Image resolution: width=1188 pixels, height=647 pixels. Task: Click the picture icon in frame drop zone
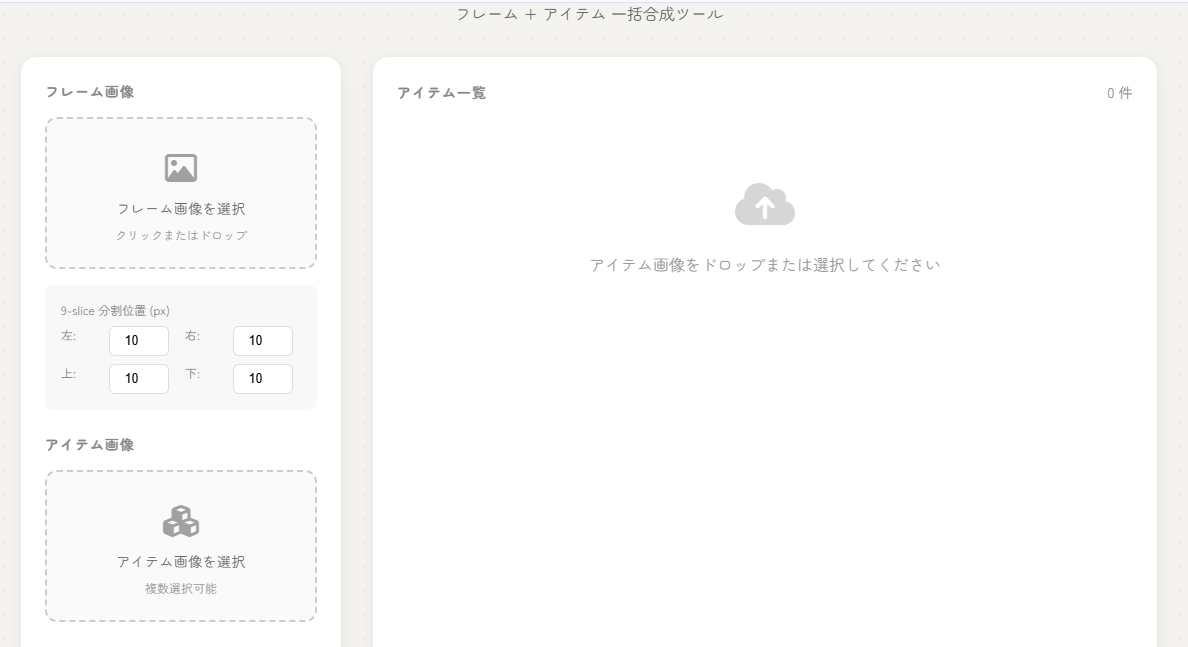(x=181, y=168)
